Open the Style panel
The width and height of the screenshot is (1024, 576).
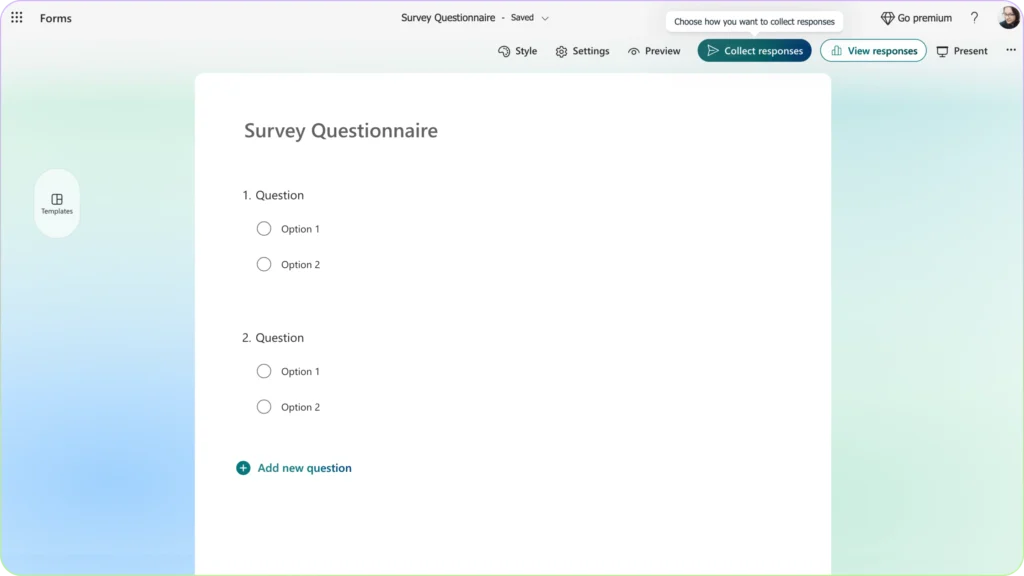point(517,50)
